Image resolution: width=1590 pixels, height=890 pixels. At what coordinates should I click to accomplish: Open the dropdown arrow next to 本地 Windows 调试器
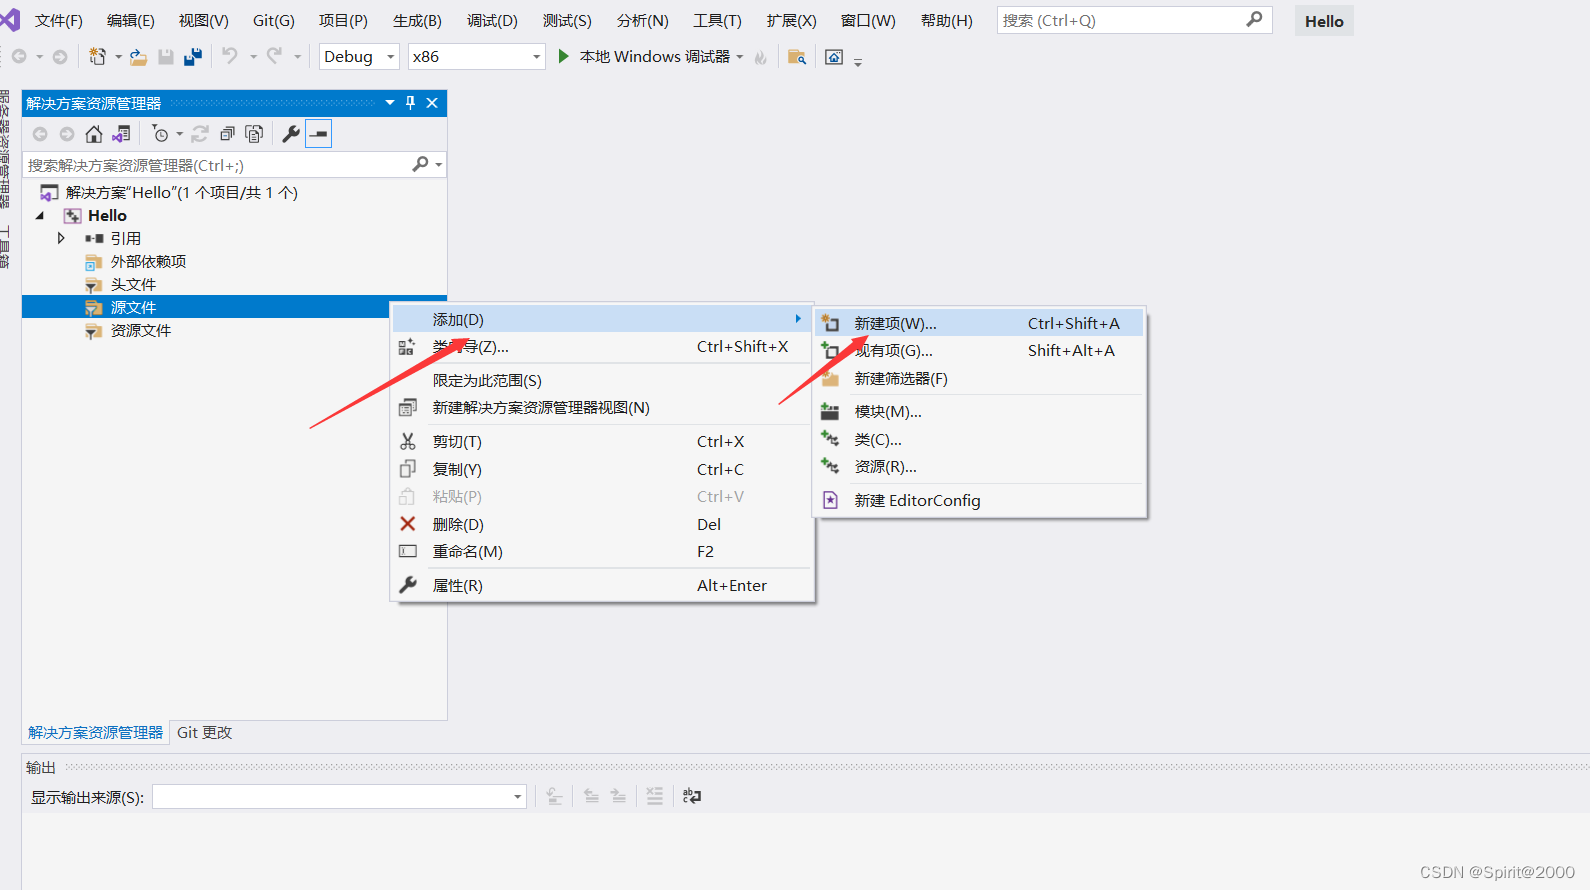tap(740, 57)
